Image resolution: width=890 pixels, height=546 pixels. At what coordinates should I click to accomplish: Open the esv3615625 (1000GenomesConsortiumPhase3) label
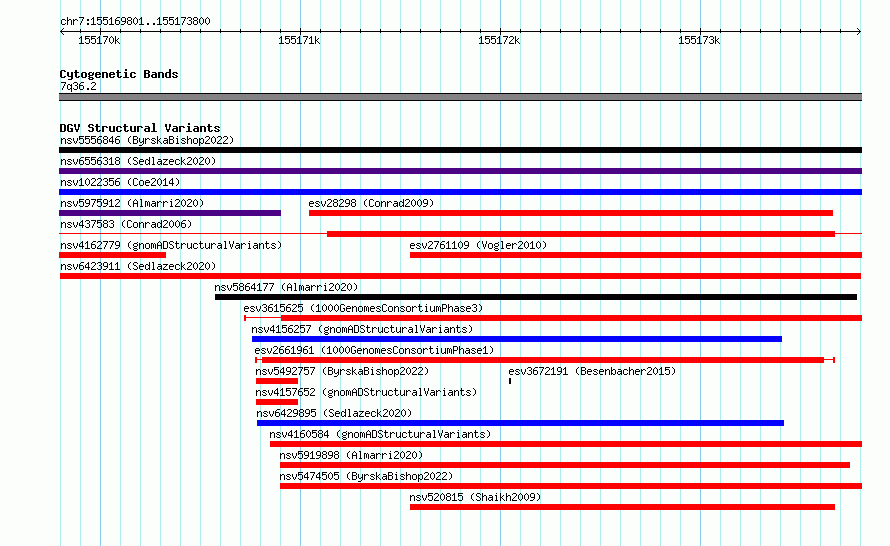[363, 308]
